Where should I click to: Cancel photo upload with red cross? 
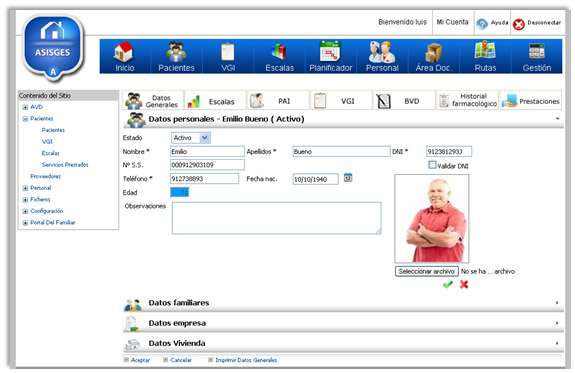[464, 284]
